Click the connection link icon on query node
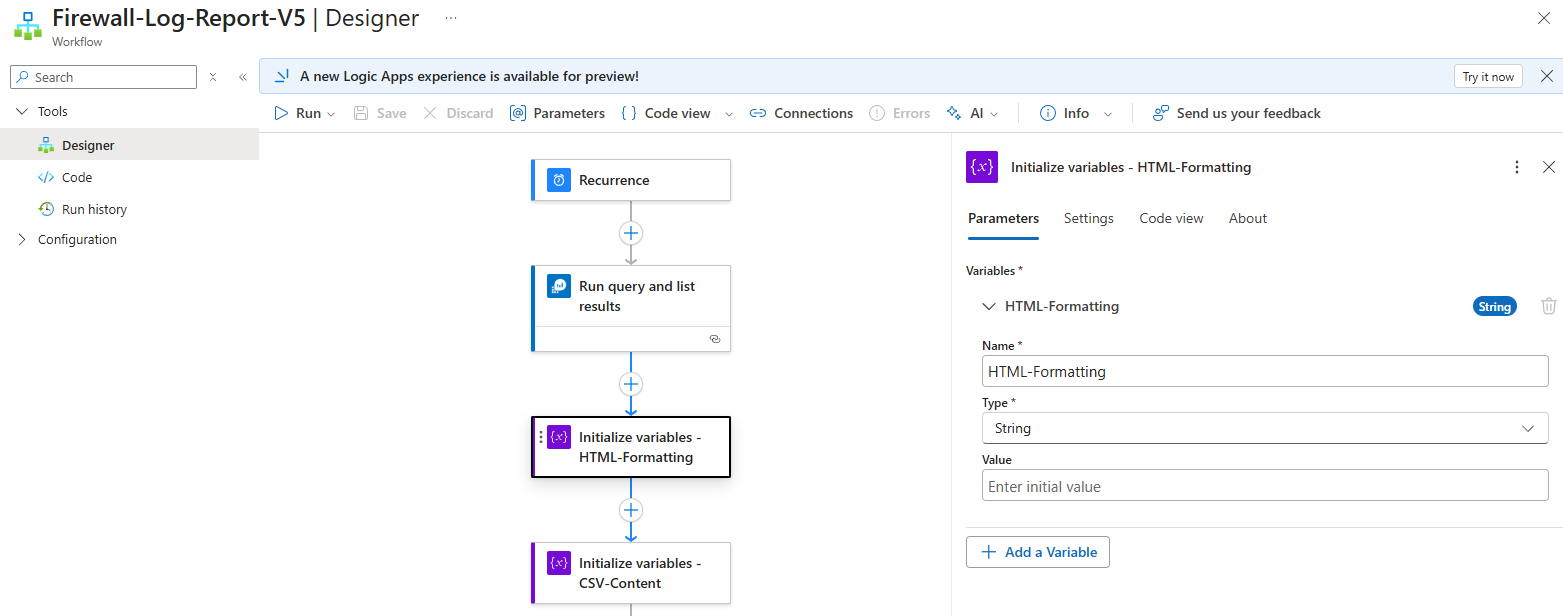The height and width of the screenshot is (616, 1563). click(x=715, y=339)
